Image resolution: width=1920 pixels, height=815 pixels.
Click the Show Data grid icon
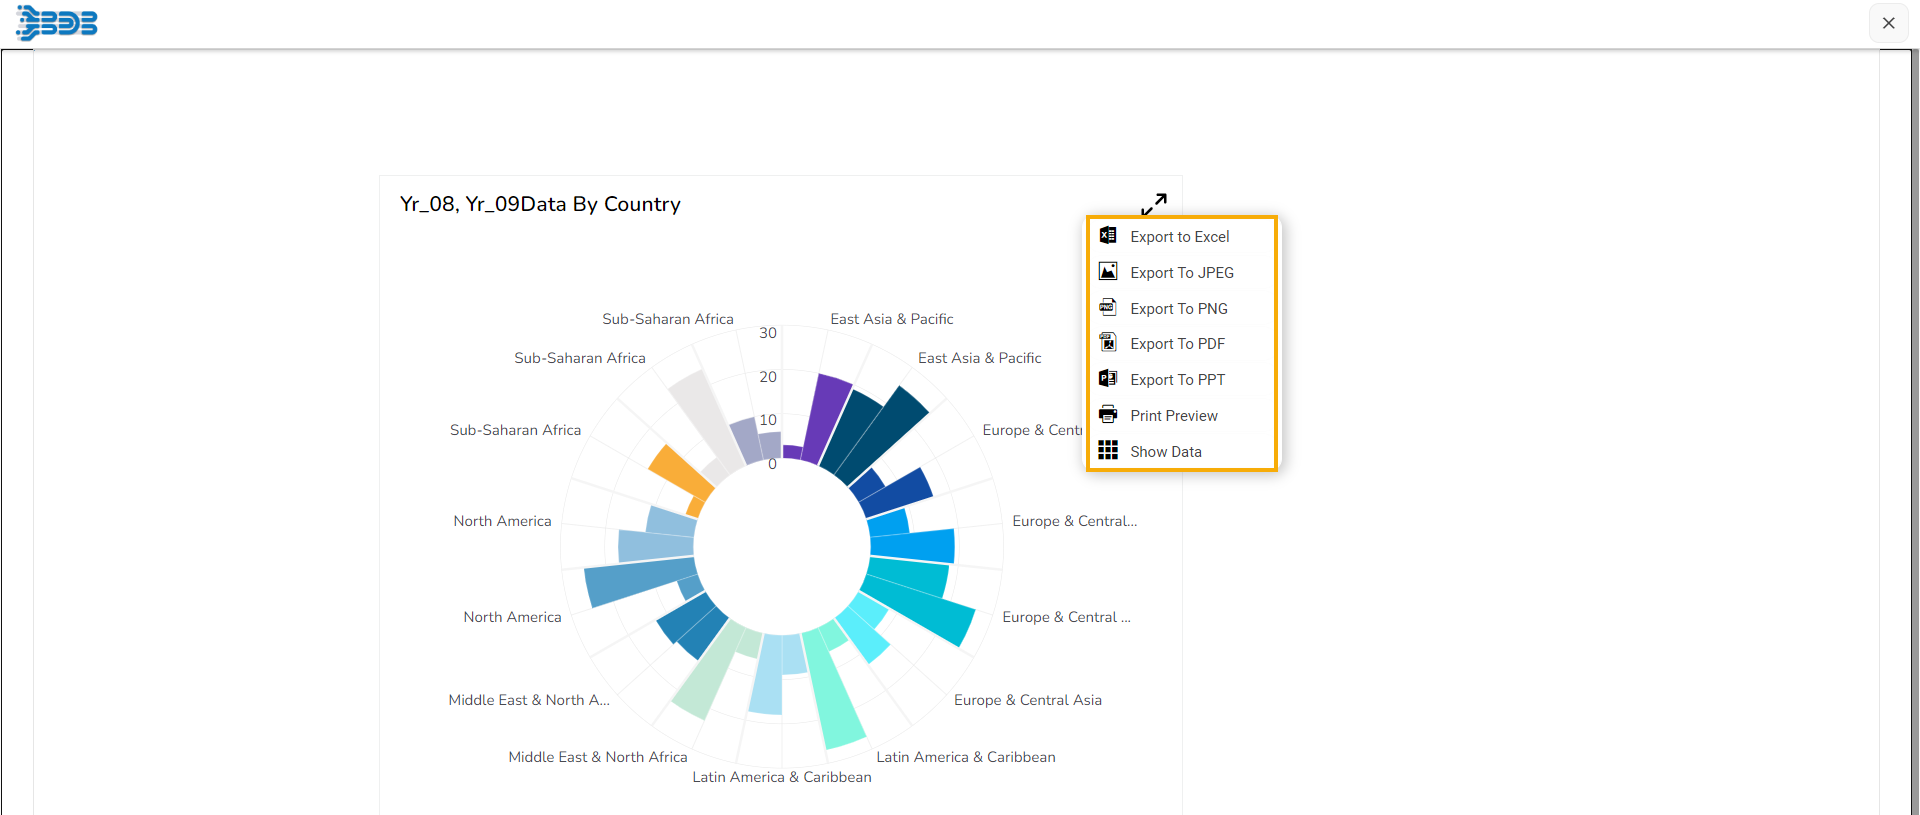1108,451
